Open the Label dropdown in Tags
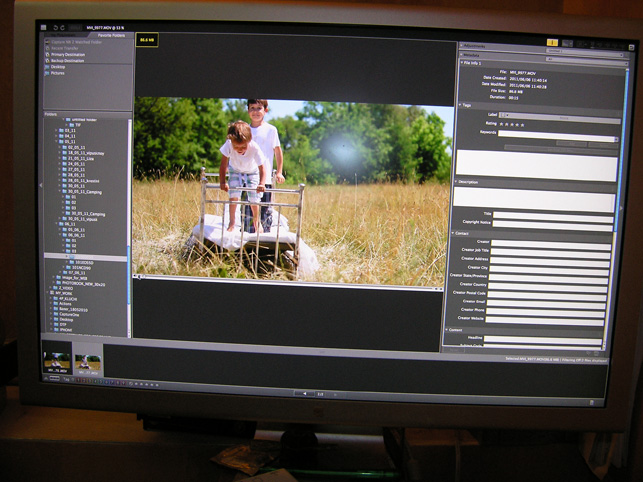Screen dimensions: 643x482 (x=559, y=117)
